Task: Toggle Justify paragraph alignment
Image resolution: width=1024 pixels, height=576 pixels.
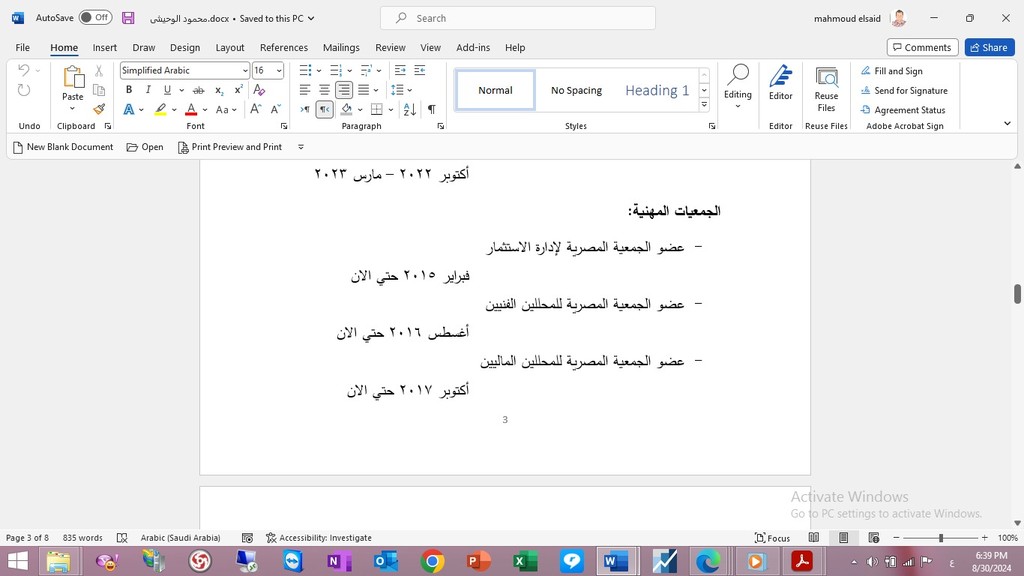Action: coord(364,90)
